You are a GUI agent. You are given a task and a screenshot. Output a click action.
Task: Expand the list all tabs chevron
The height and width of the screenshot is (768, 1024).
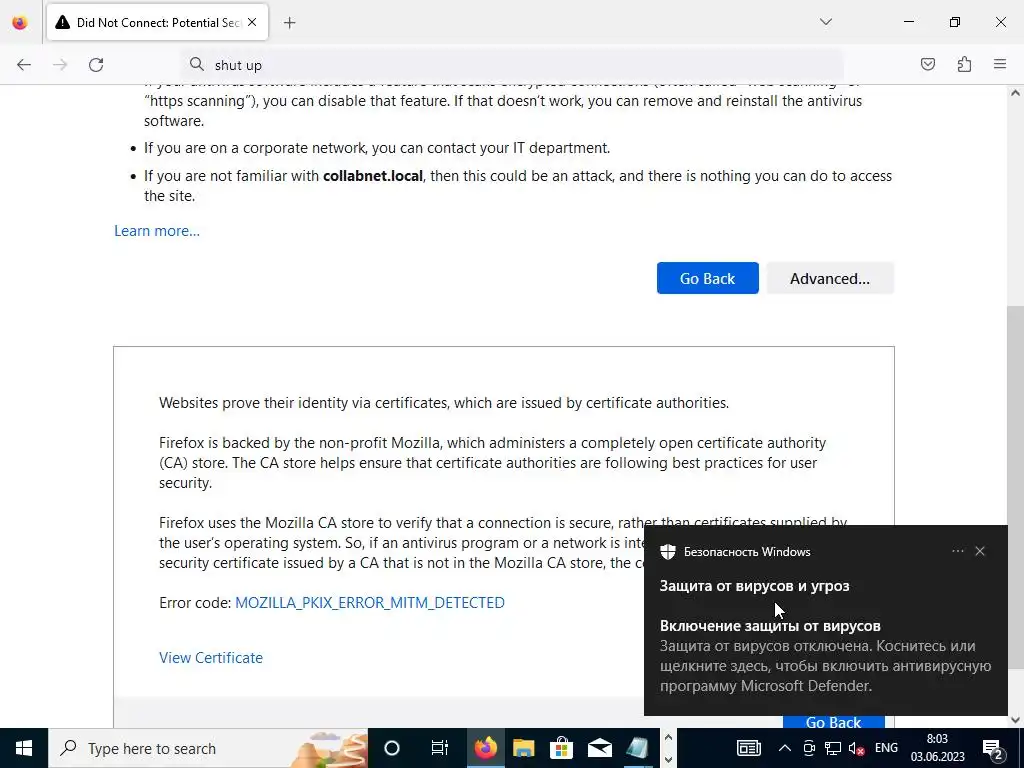825,22
